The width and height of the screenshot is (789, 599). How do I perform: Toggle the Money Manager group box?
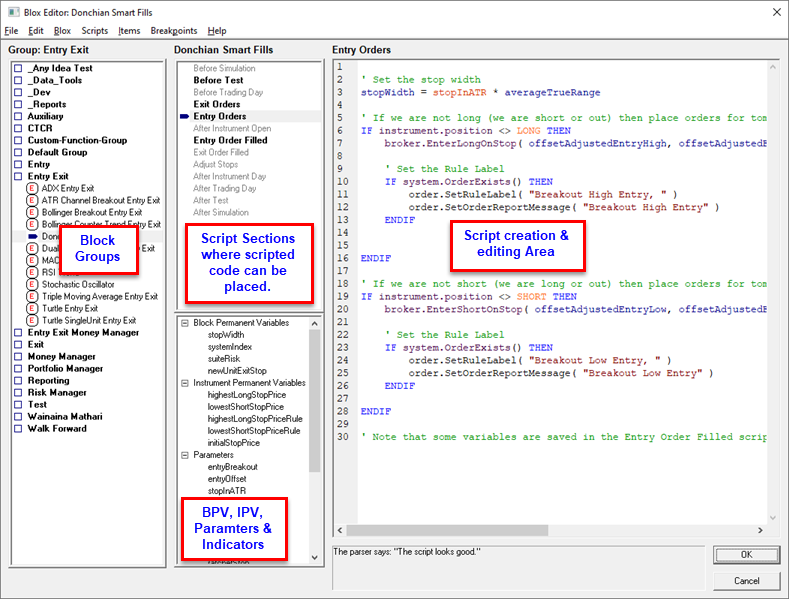click(18, 356)
